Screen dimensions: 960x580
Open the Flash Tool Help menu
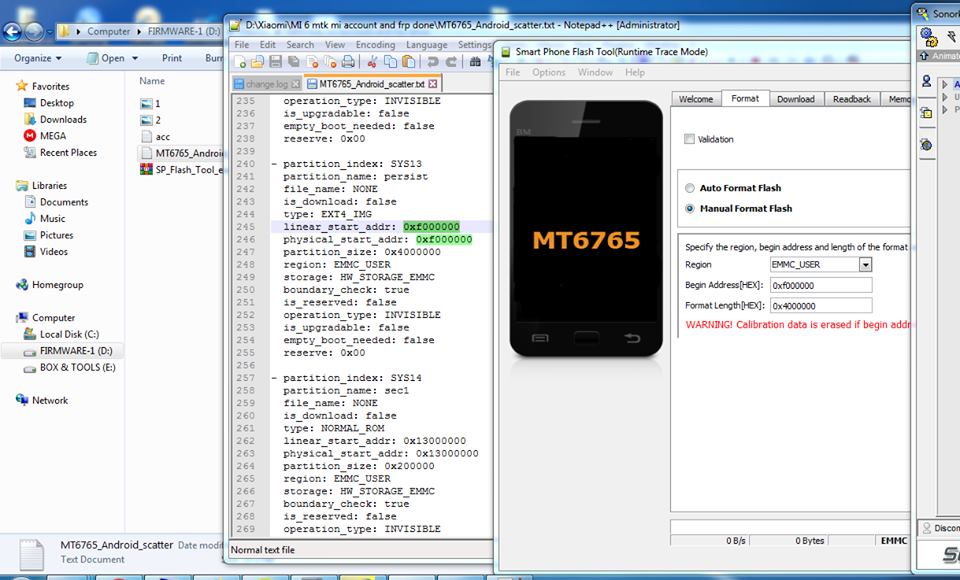[x=635, y=72]
